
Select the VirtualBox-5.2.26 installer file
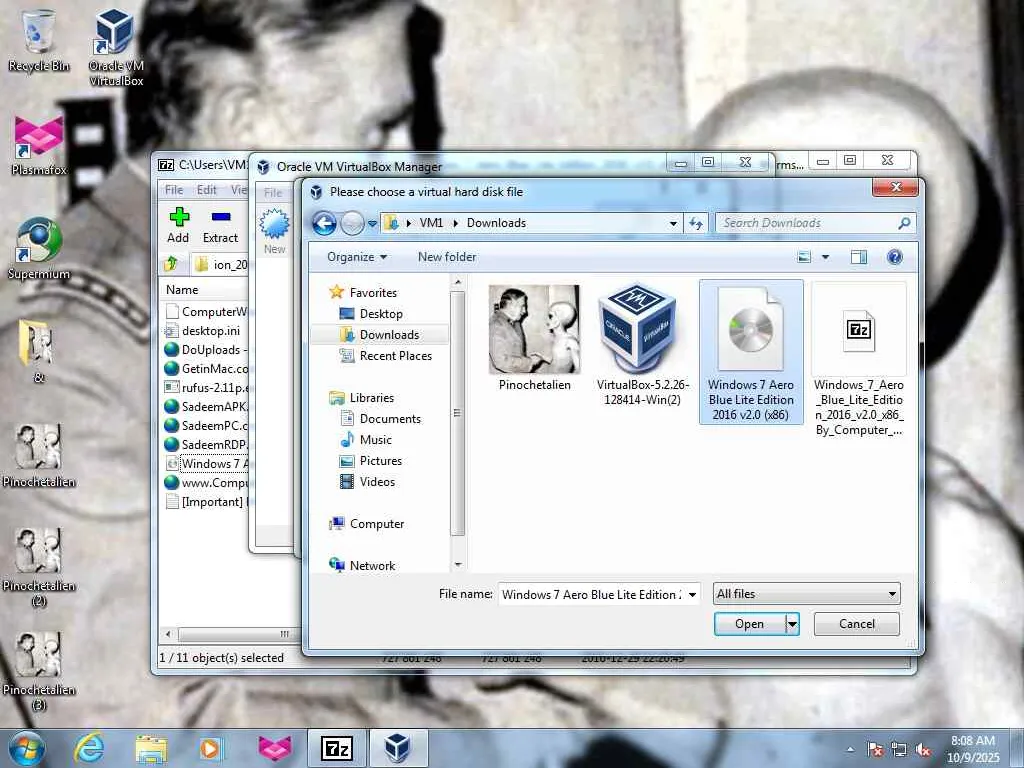(x=642, y=344)
